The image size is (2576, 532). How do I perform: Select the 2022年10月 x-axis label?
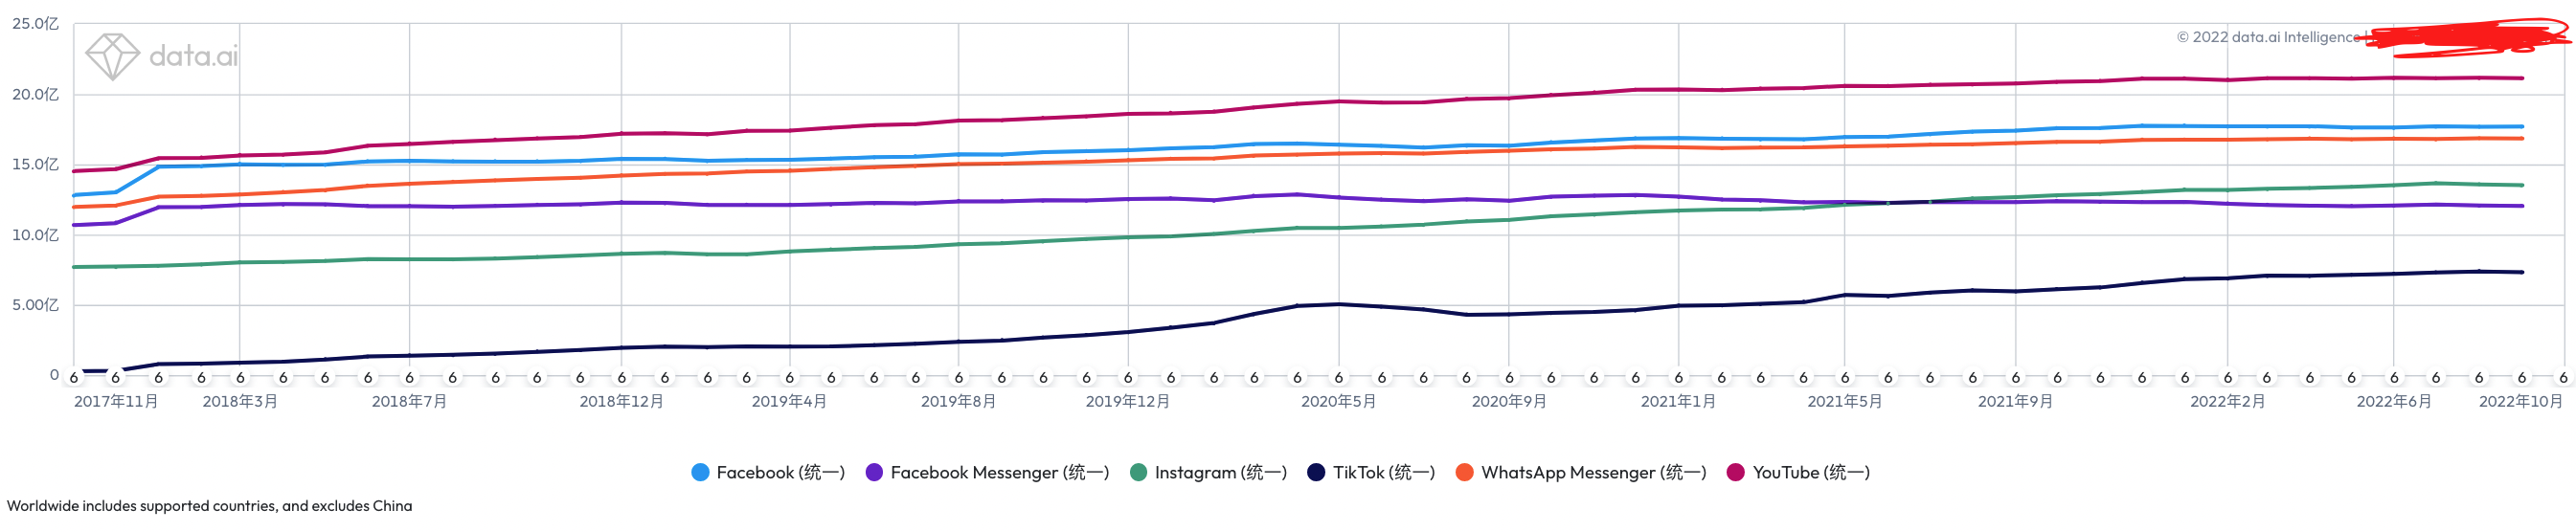tap(2520, 401)
